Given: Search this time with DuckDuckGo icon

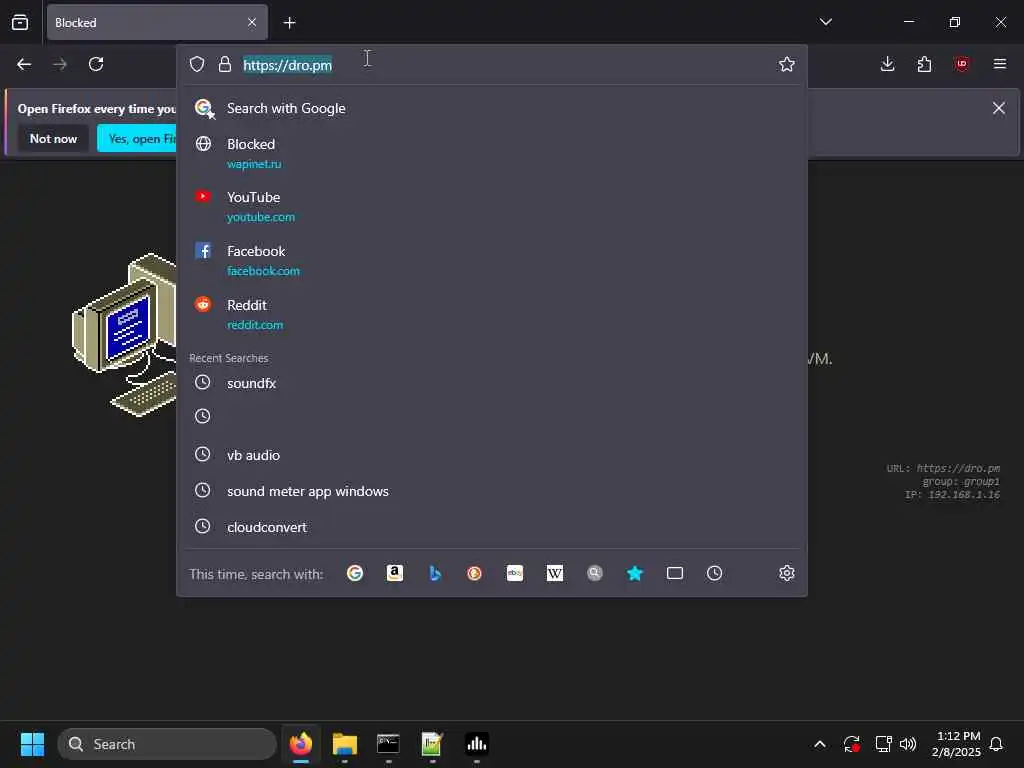Looking at the screenshot, I should pos(475,573).
